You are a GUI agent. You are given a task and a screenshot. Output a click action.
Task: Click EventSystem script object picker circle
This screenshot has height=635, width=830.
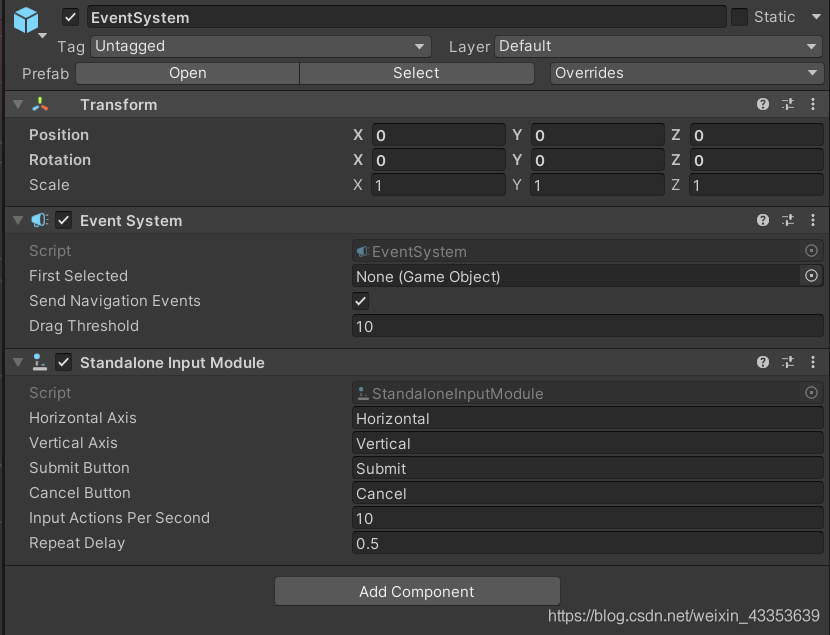pyautogui.click(x=811, y=251)
